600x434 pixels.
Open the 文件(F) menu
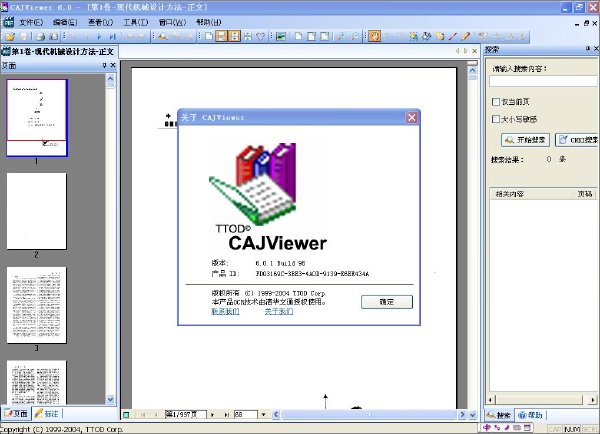tap(31, 23)
